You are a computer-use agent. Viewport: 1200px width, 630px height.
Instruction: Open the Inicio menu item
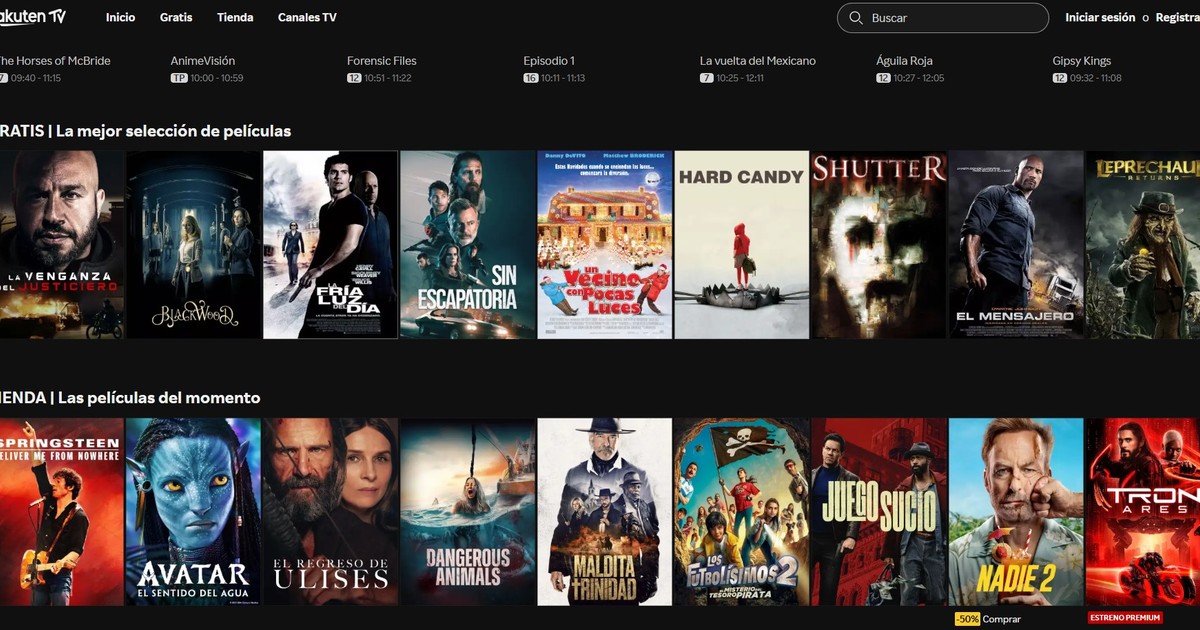tap(120, 18)
